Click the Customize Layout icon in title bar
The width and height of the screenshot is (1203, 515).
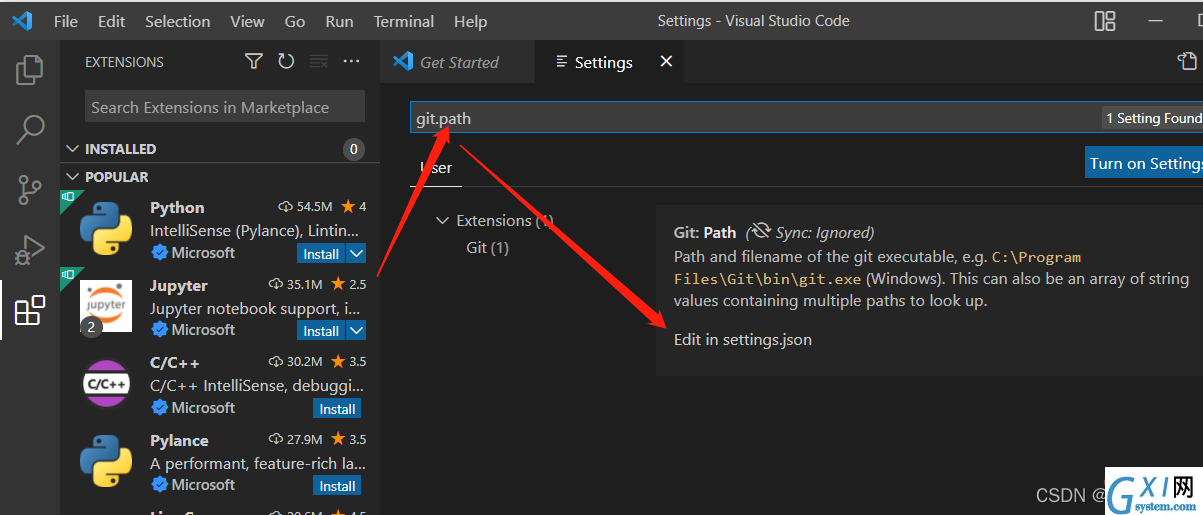[x=1105, y=21]
